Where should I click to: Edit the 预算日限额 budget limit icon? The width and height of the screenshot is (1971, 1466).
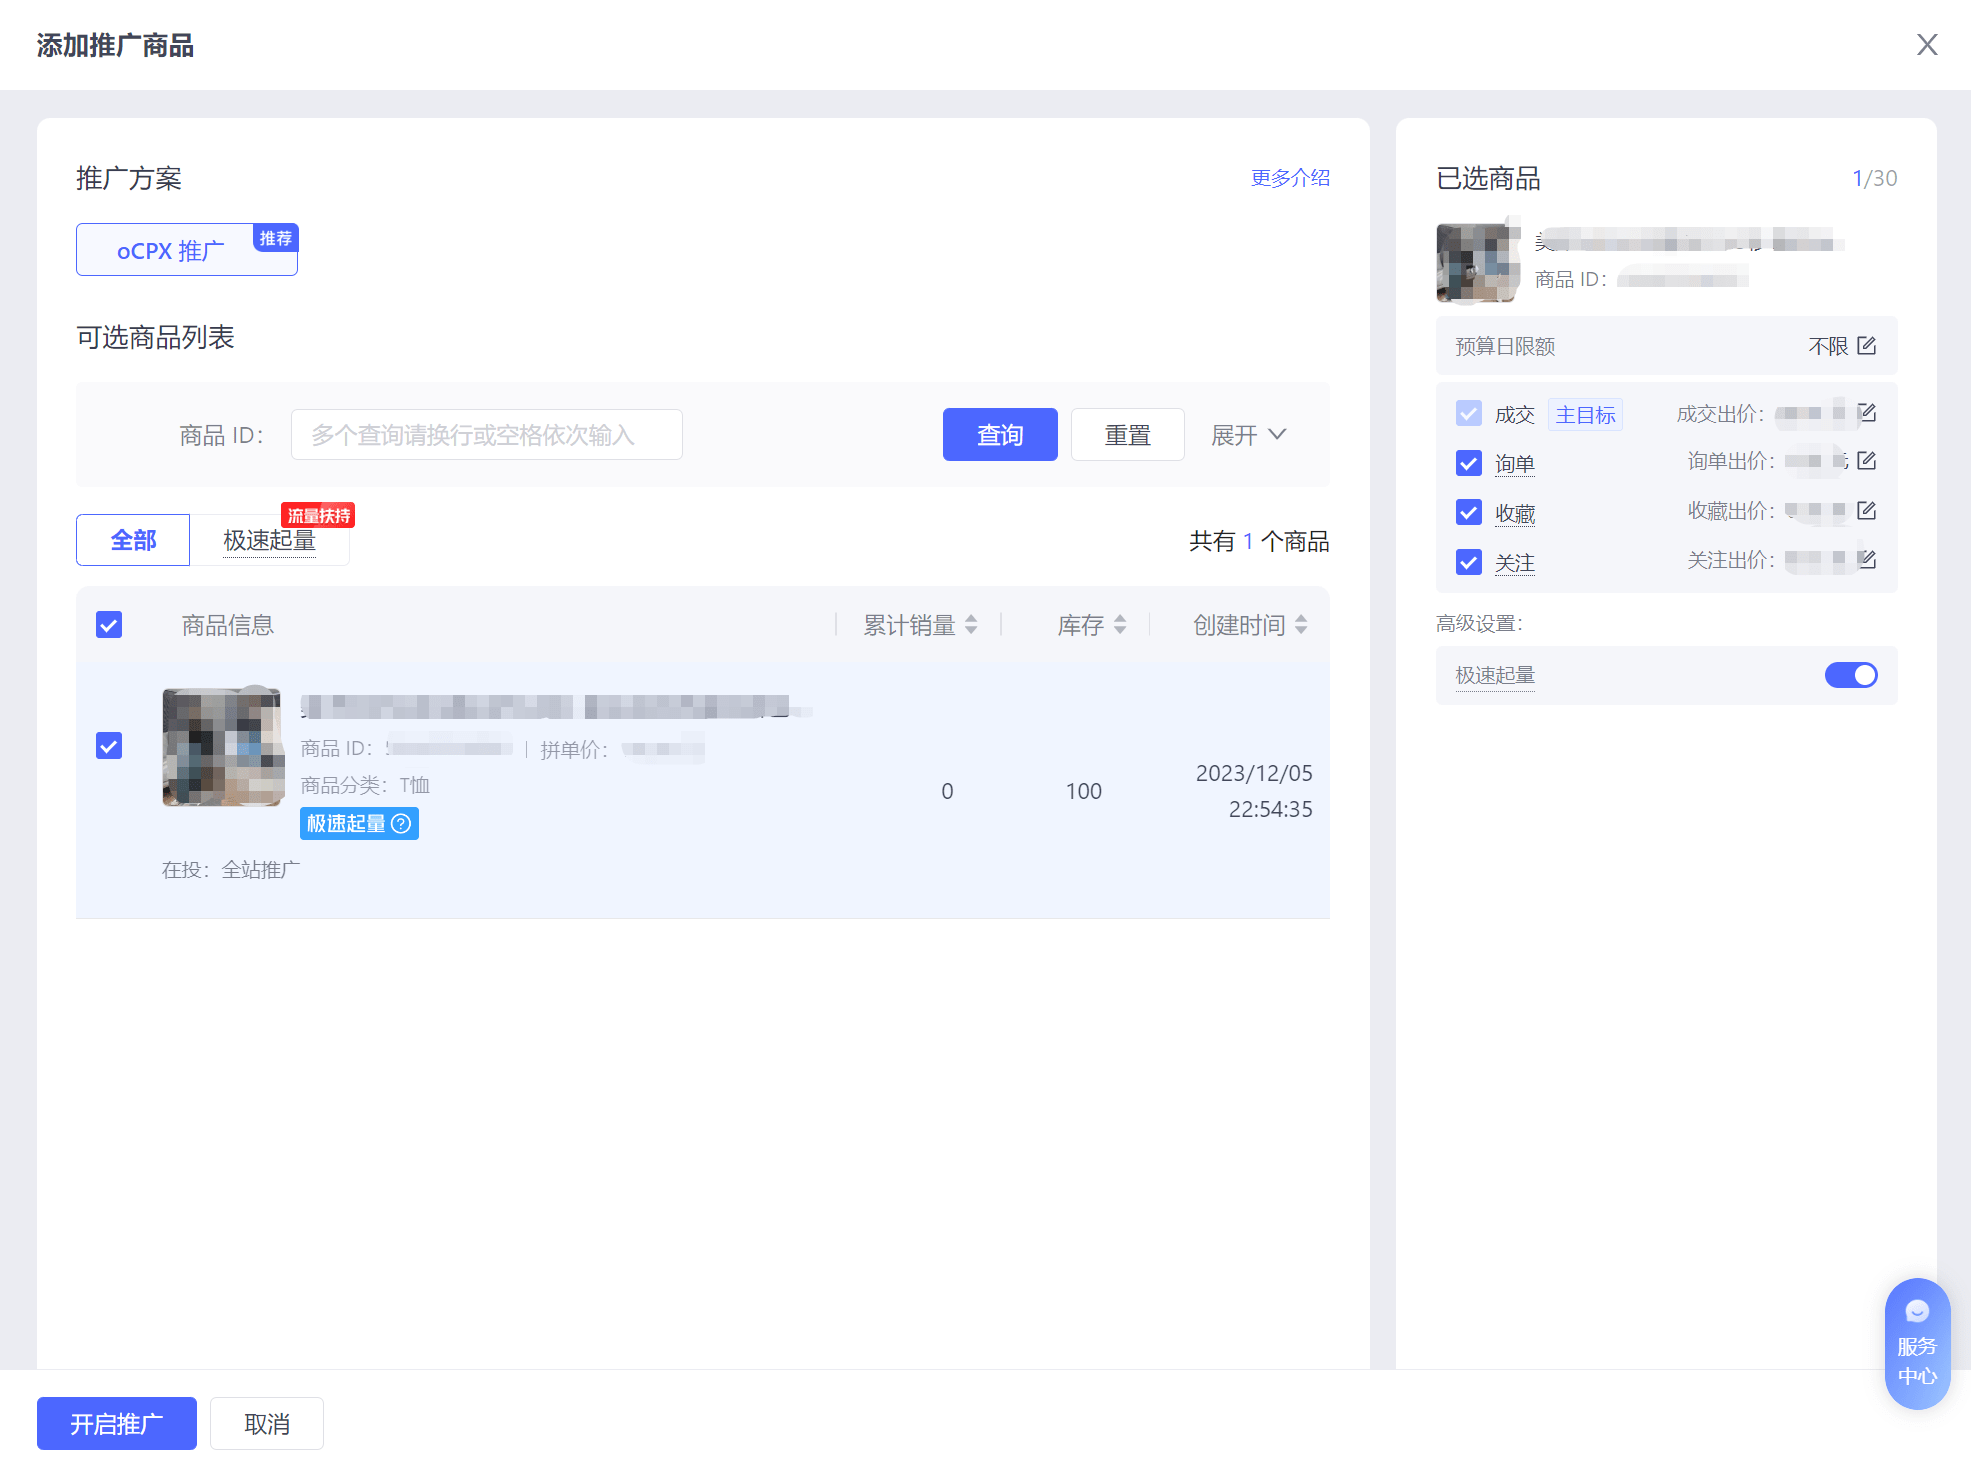click(1866, 346)
